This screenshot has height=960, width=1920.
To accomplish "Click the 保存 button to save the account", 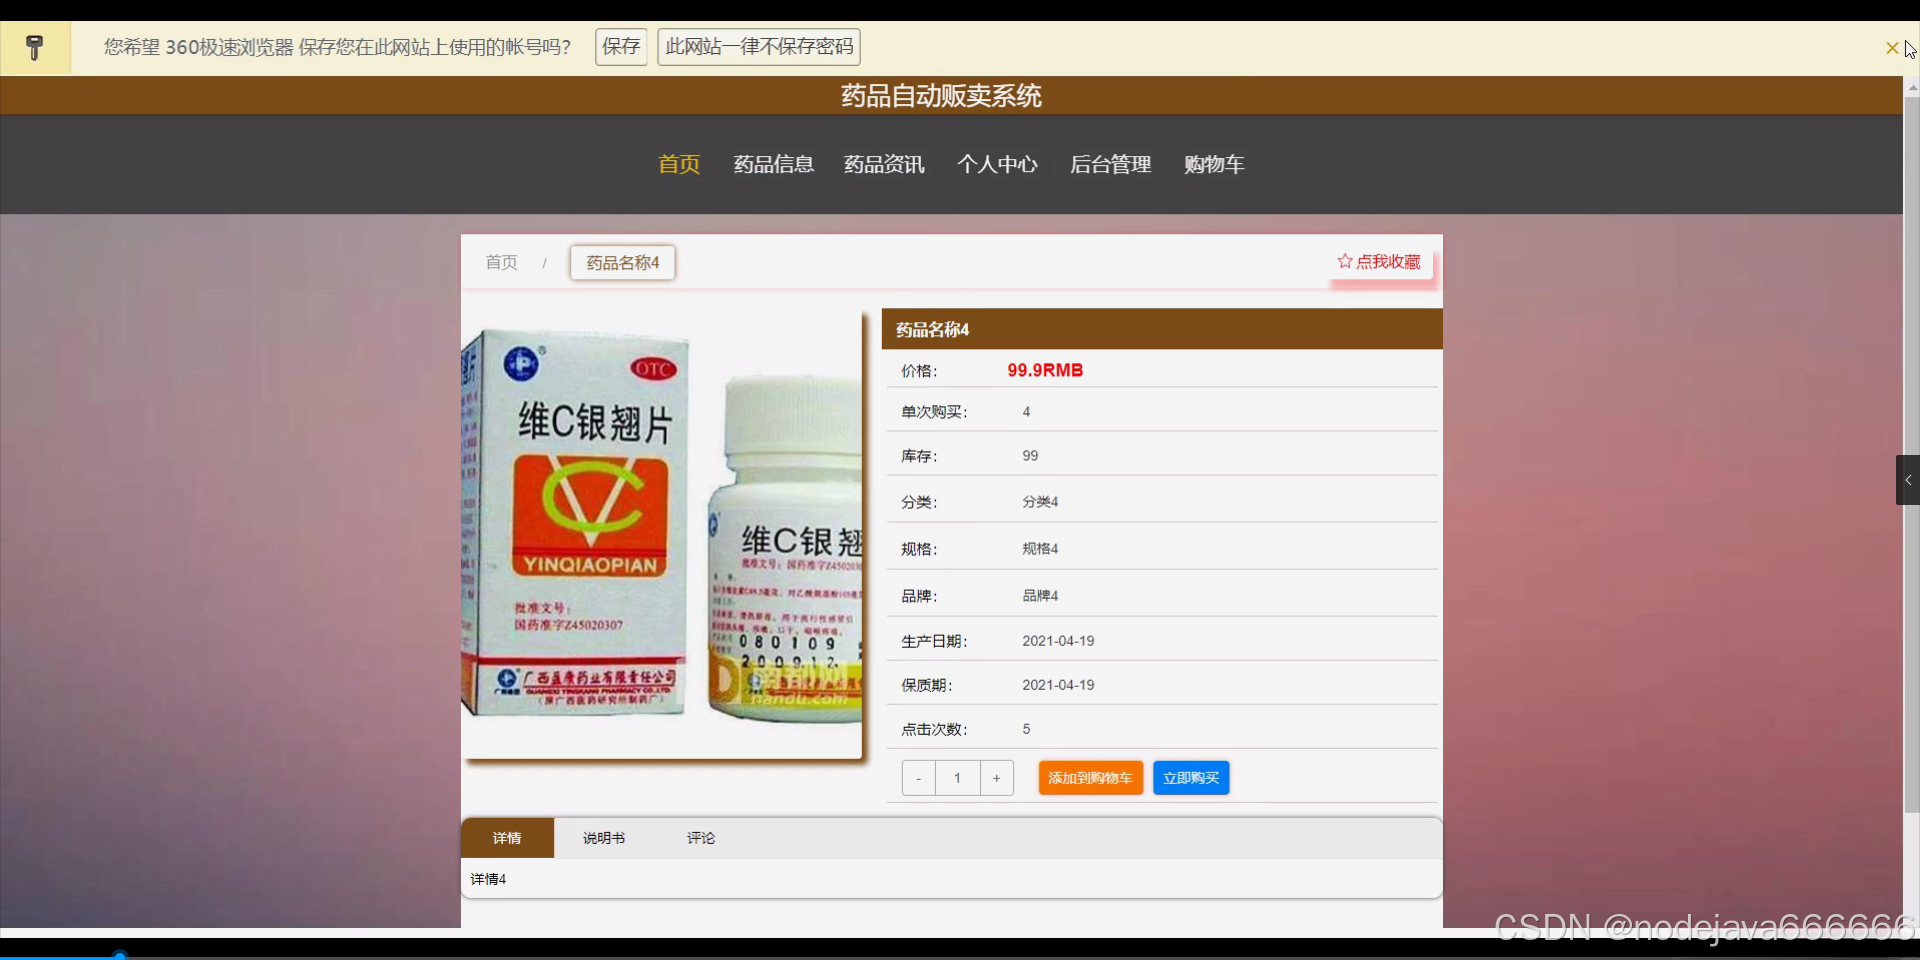I will tap(621, 47).
